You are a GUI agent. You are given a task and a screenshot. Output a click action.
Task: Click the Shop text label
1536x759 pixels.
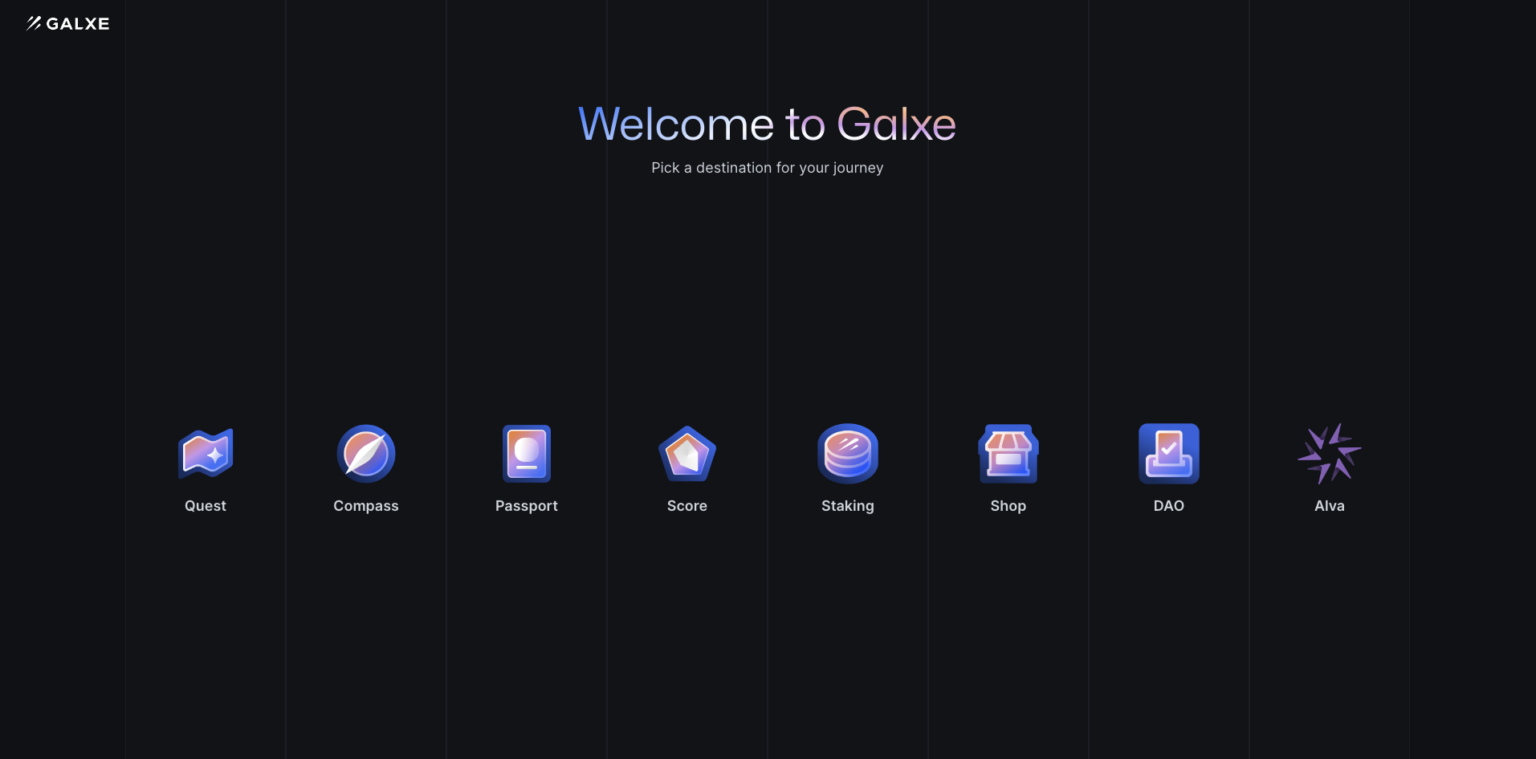click(x=1008, y=505)
